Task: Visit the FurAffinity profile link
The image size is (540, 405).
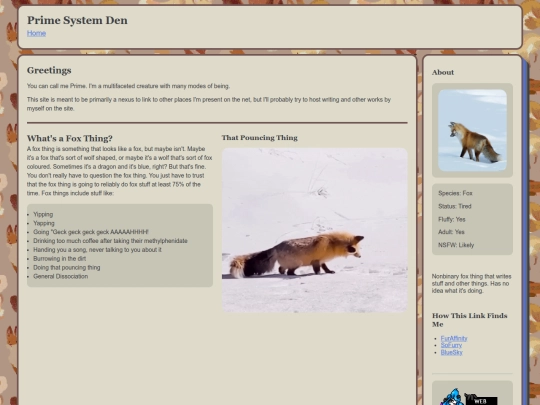Action: pos(454,339)
